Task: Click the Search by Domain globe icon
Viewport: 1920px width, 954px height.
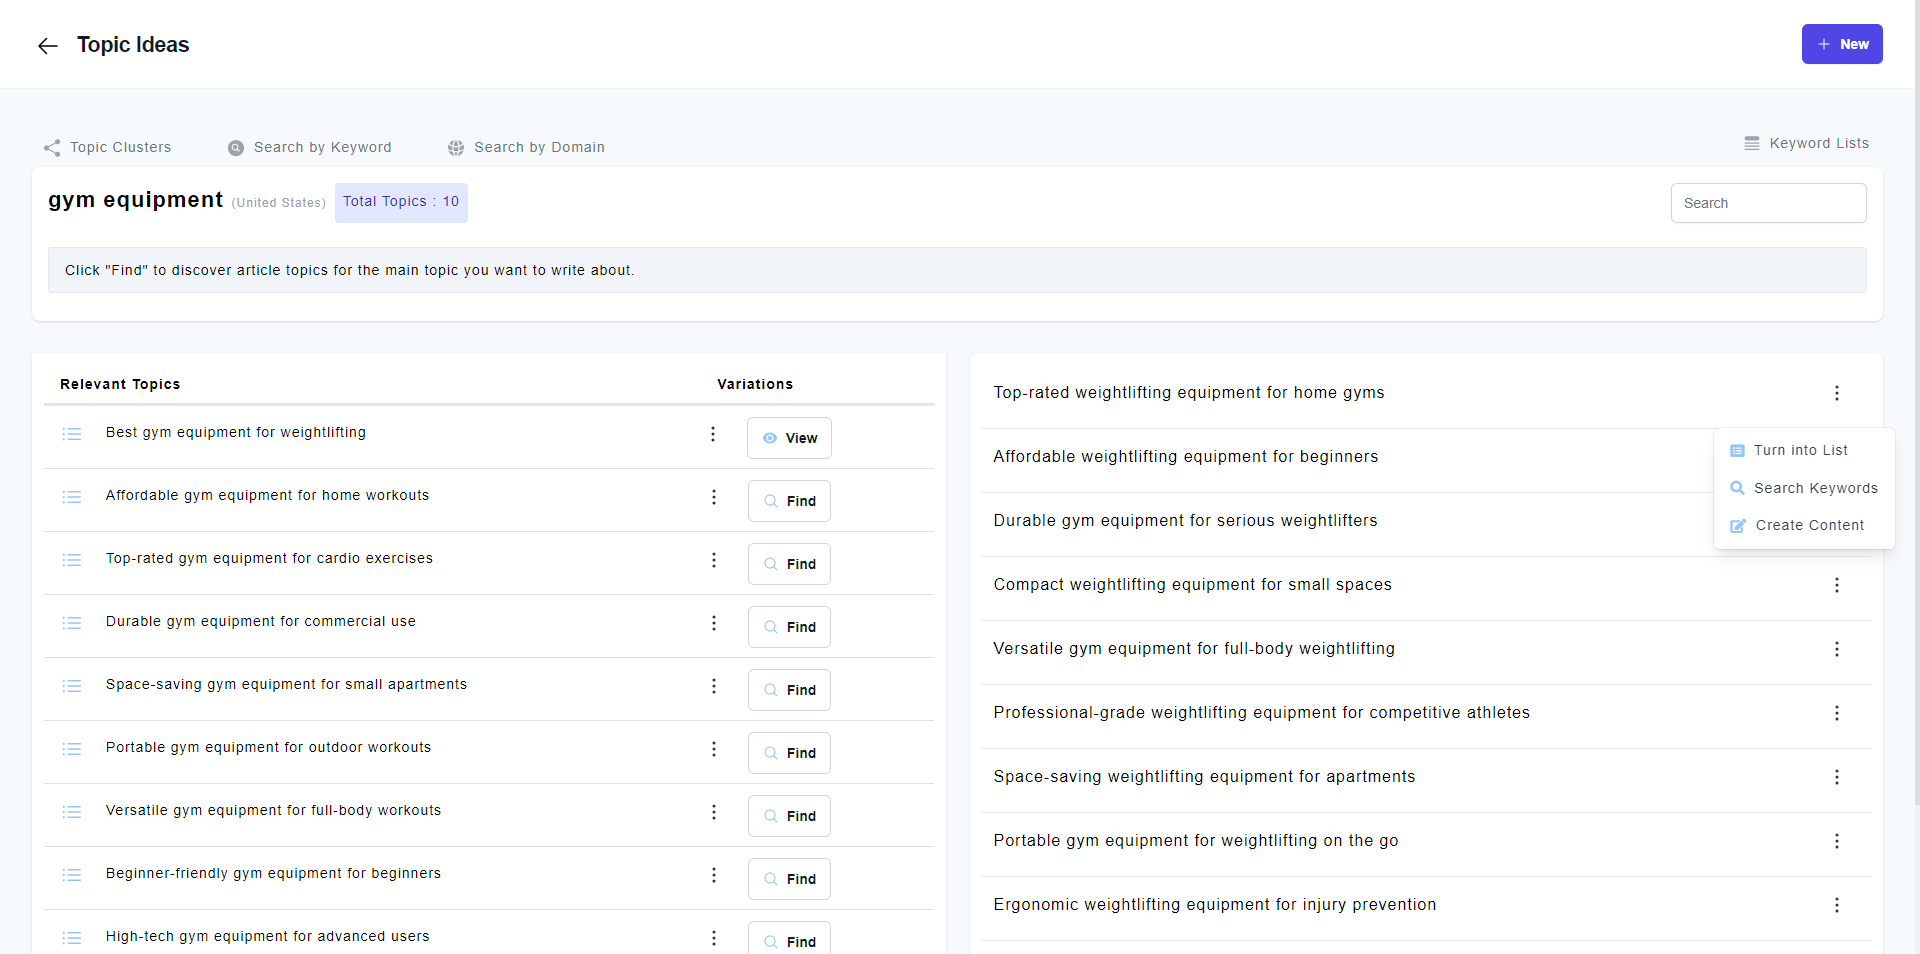Action: tap(456, 148)
